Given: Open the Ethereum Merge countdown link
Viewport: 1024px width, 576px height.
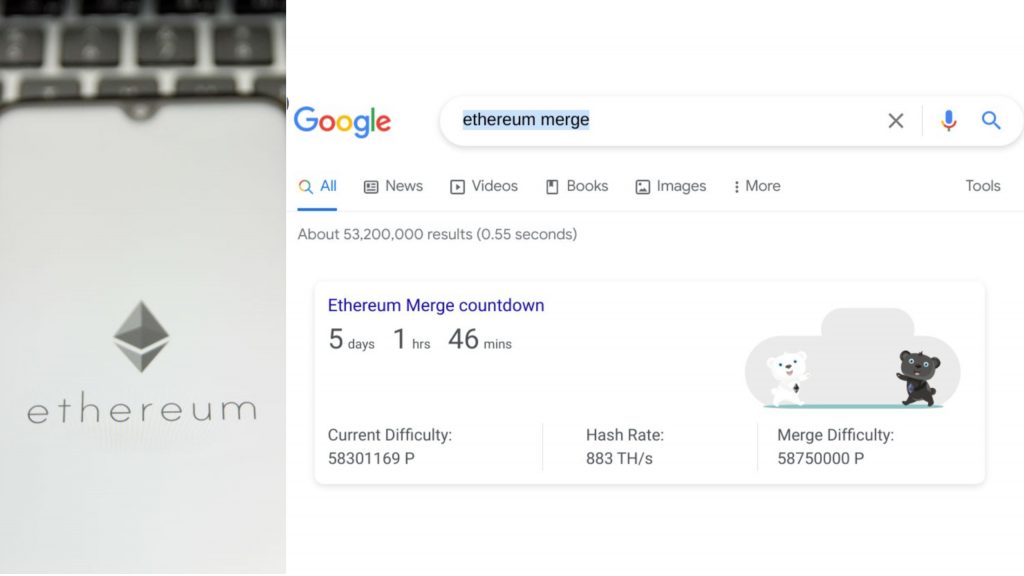Looking at the screenshot, I should 436,306.
